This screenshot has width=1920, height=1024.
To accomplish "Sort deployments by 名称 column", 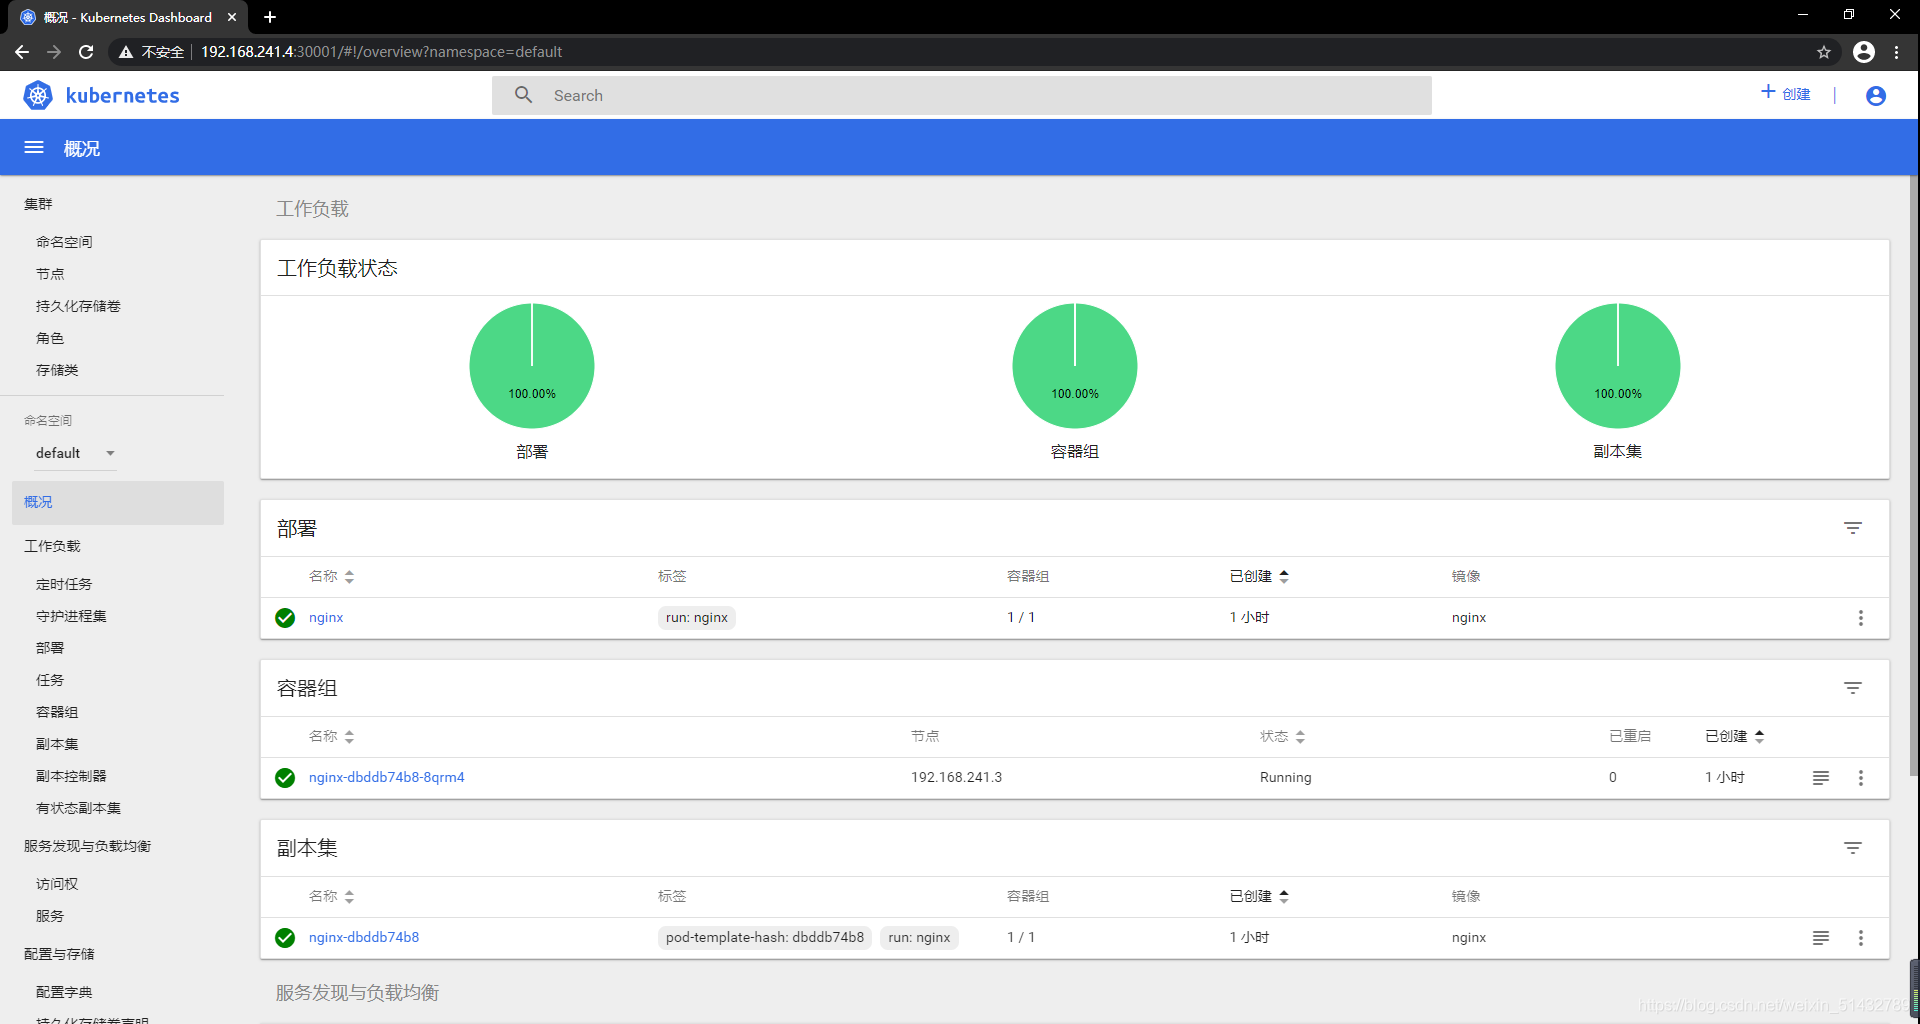I will pyautogui.click(x=332, y=576).
